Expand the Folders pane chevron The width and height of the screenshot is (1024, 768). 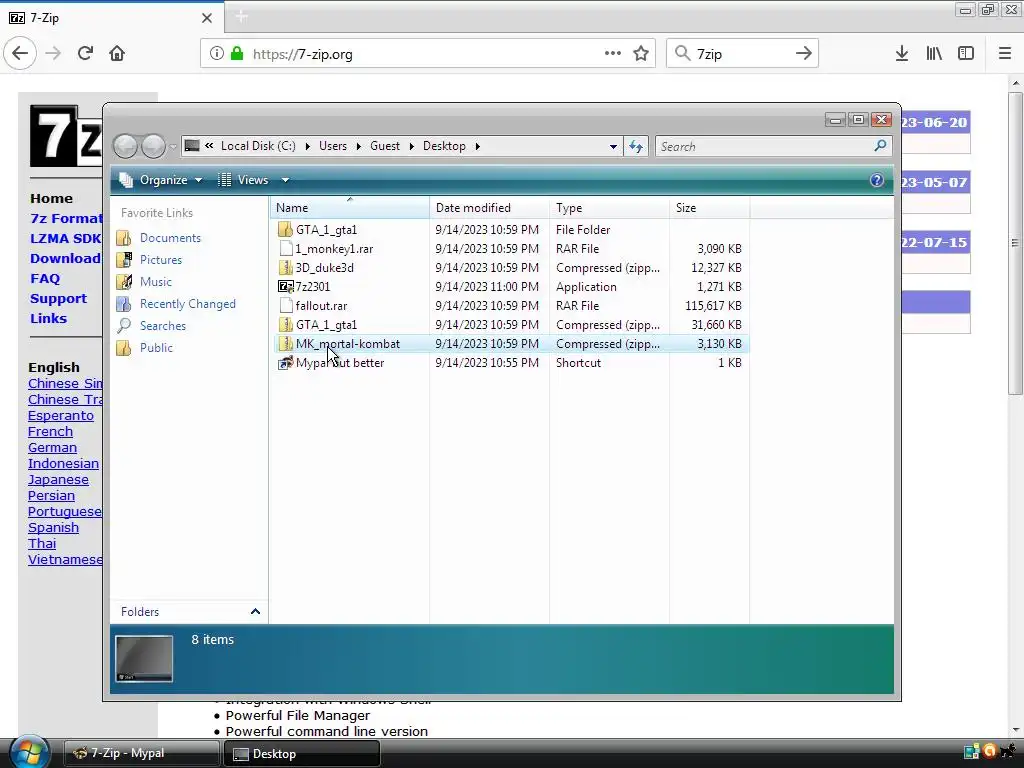[x=255, y=612]
